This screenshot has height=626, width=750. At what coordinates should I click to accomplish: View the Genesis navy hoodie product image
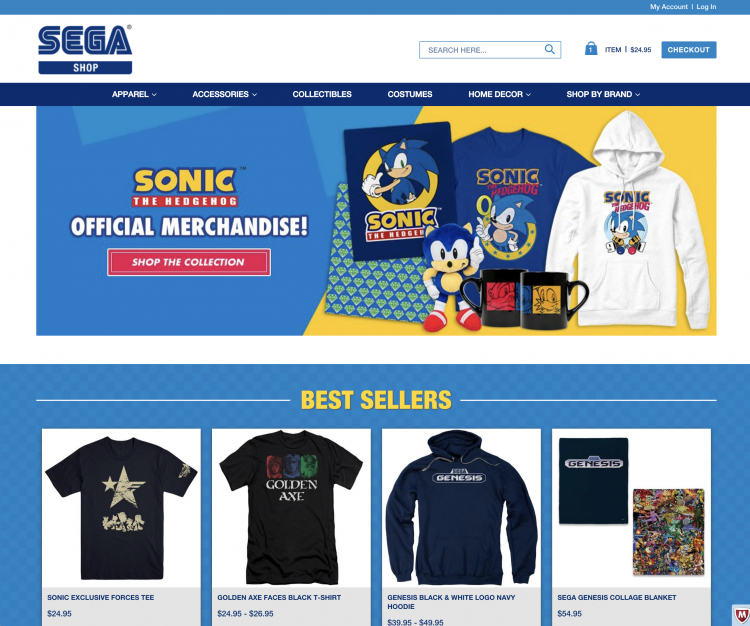461,507
